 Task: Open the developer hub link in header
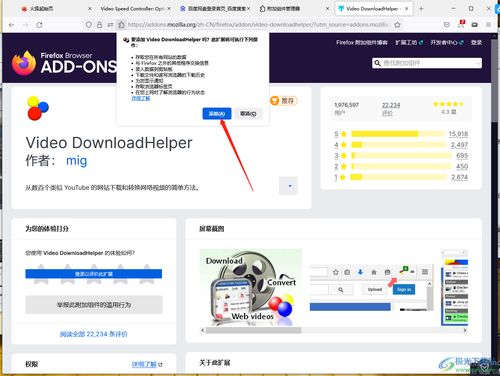coord(447,43)
